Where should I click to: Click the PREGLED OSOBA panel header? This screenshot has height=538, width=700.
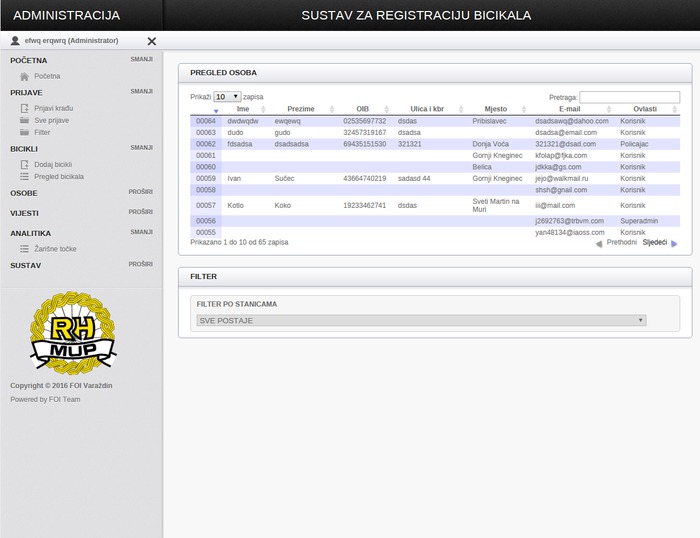435,73
